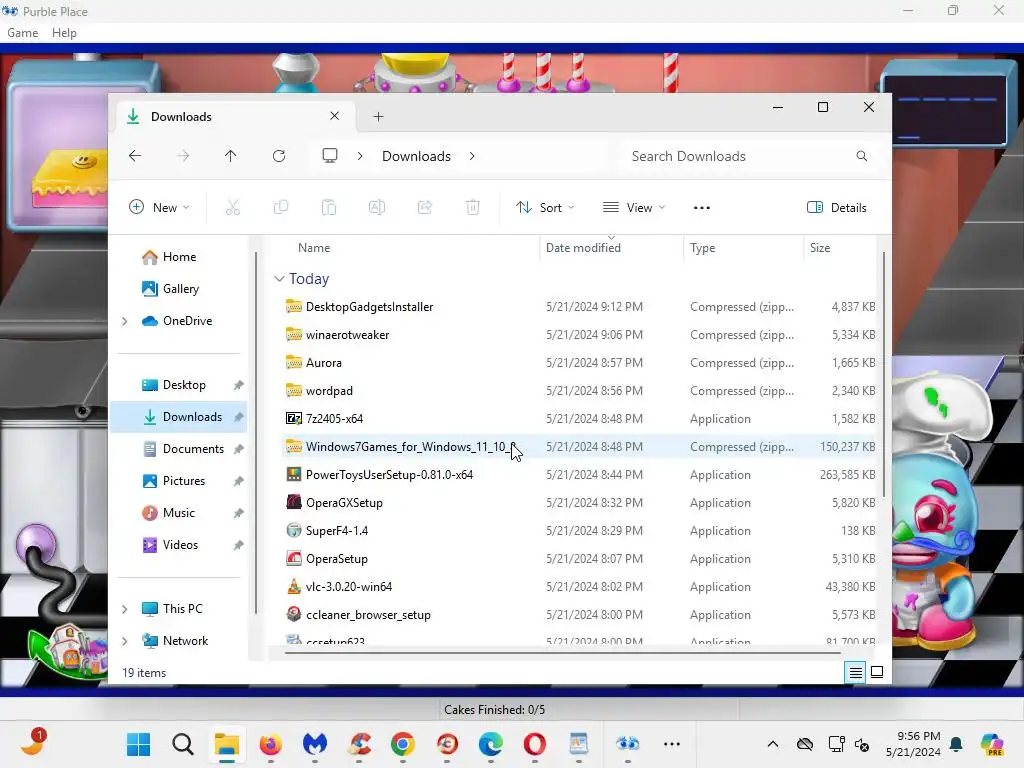Click the Rename icon in toolbar
This screenshot has height=768, width=1024.
click(x=377, y=208)
